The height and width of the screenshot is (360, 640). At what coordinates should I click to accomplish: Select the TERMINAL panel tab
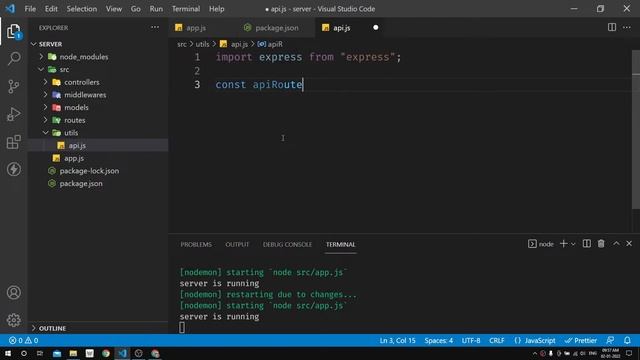pos(340,244)
